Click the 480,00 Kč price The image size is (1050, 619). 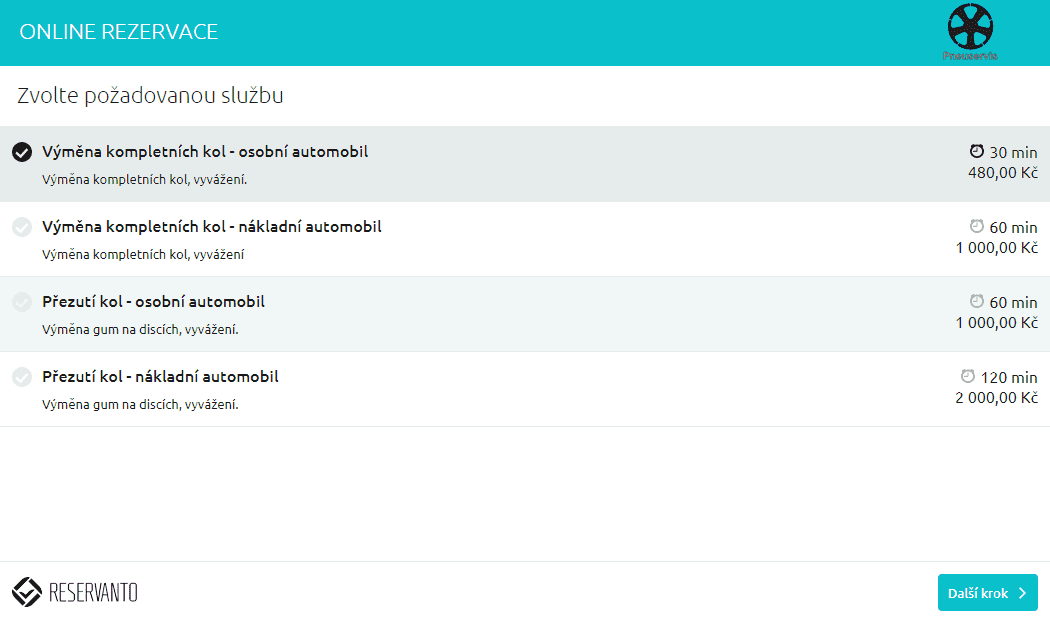[1002, 173]
